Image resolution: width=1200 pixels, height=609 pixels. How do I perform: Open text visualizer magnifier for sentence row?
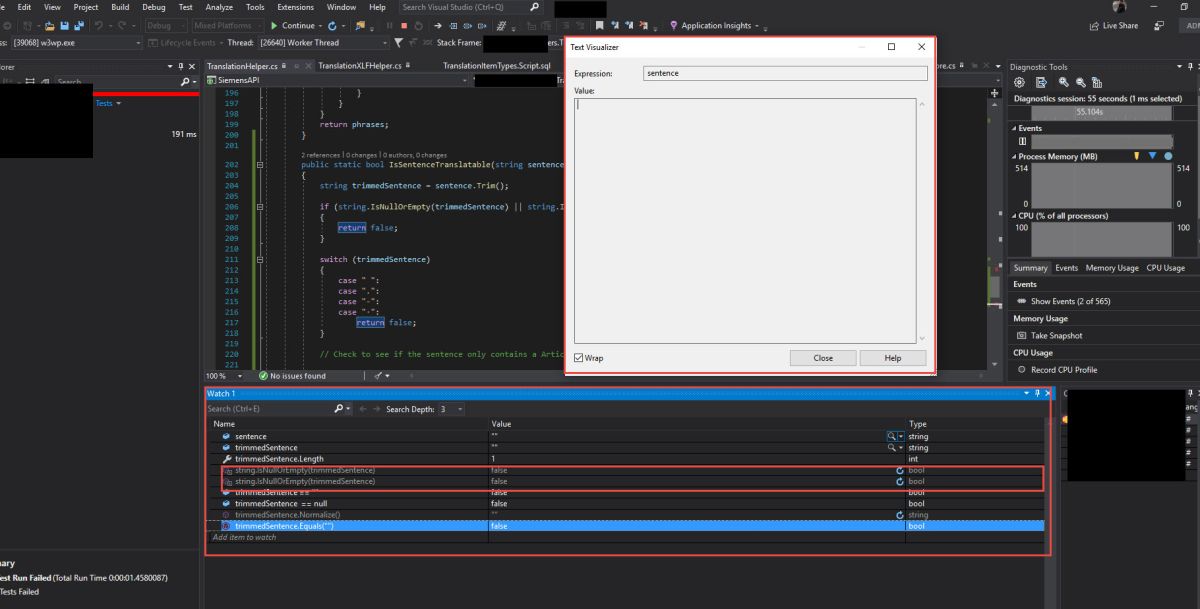pos(891,437)
